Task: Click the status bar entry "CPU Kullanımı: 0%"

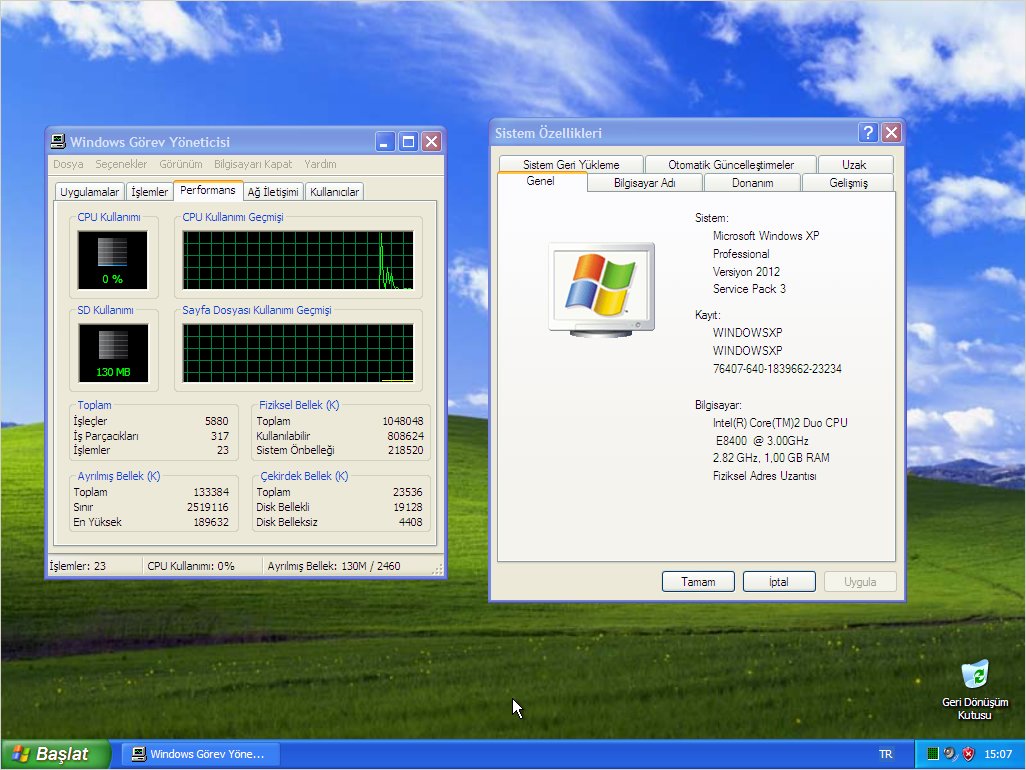Action: coord(191,566)
